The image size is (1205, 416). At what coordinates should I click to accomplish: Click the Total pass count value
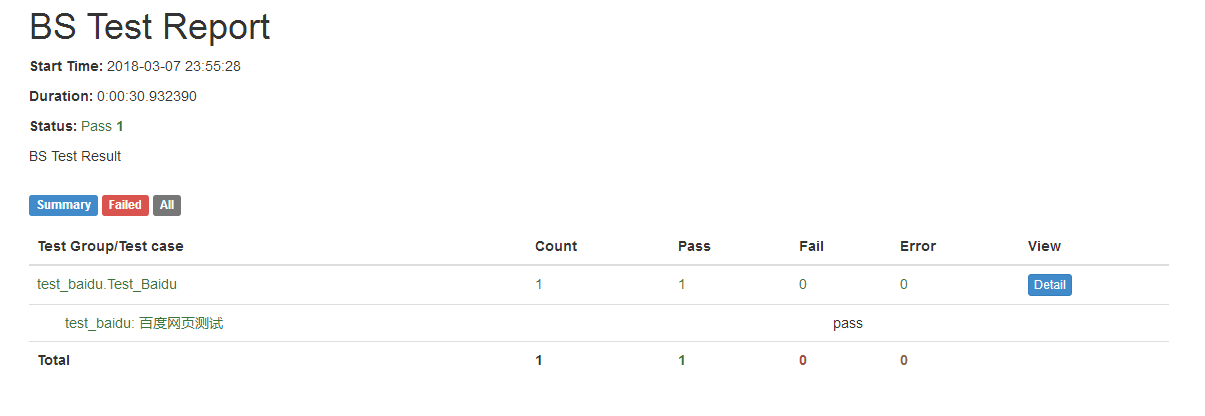682,360
